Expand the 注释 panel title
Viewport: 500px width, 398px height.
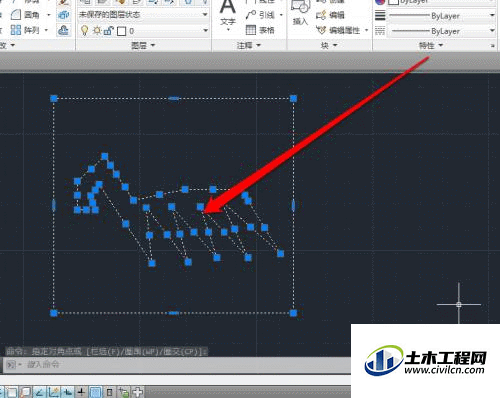point(249,45)
